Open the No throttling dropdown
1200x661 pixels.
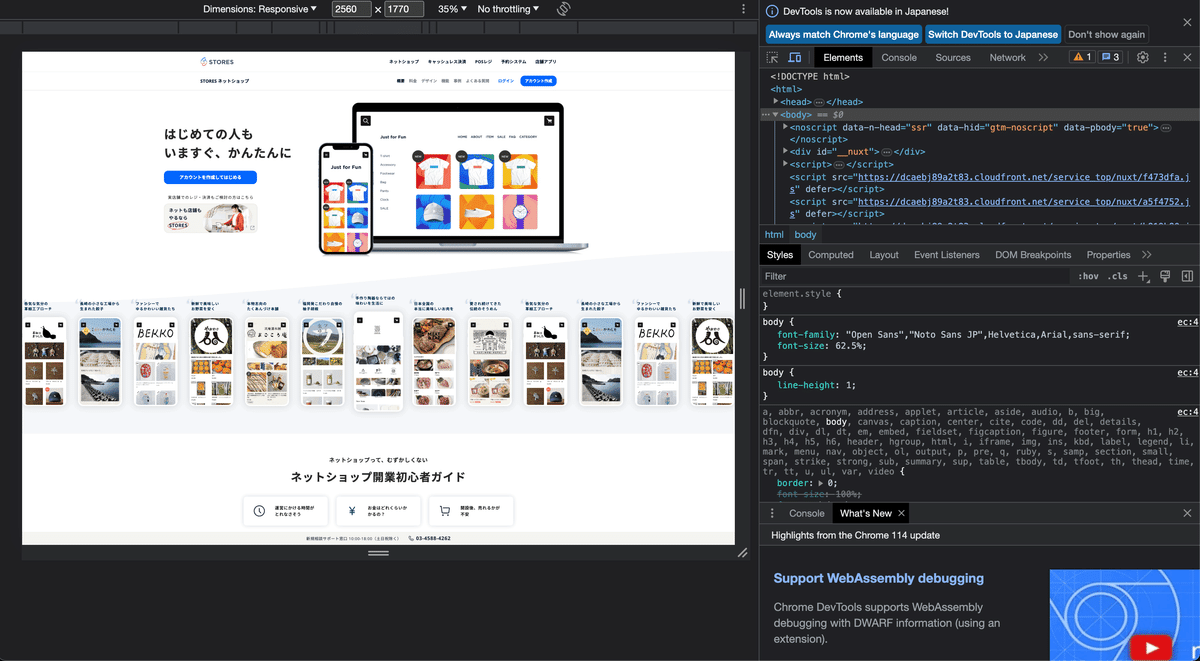tap(508, 9)
